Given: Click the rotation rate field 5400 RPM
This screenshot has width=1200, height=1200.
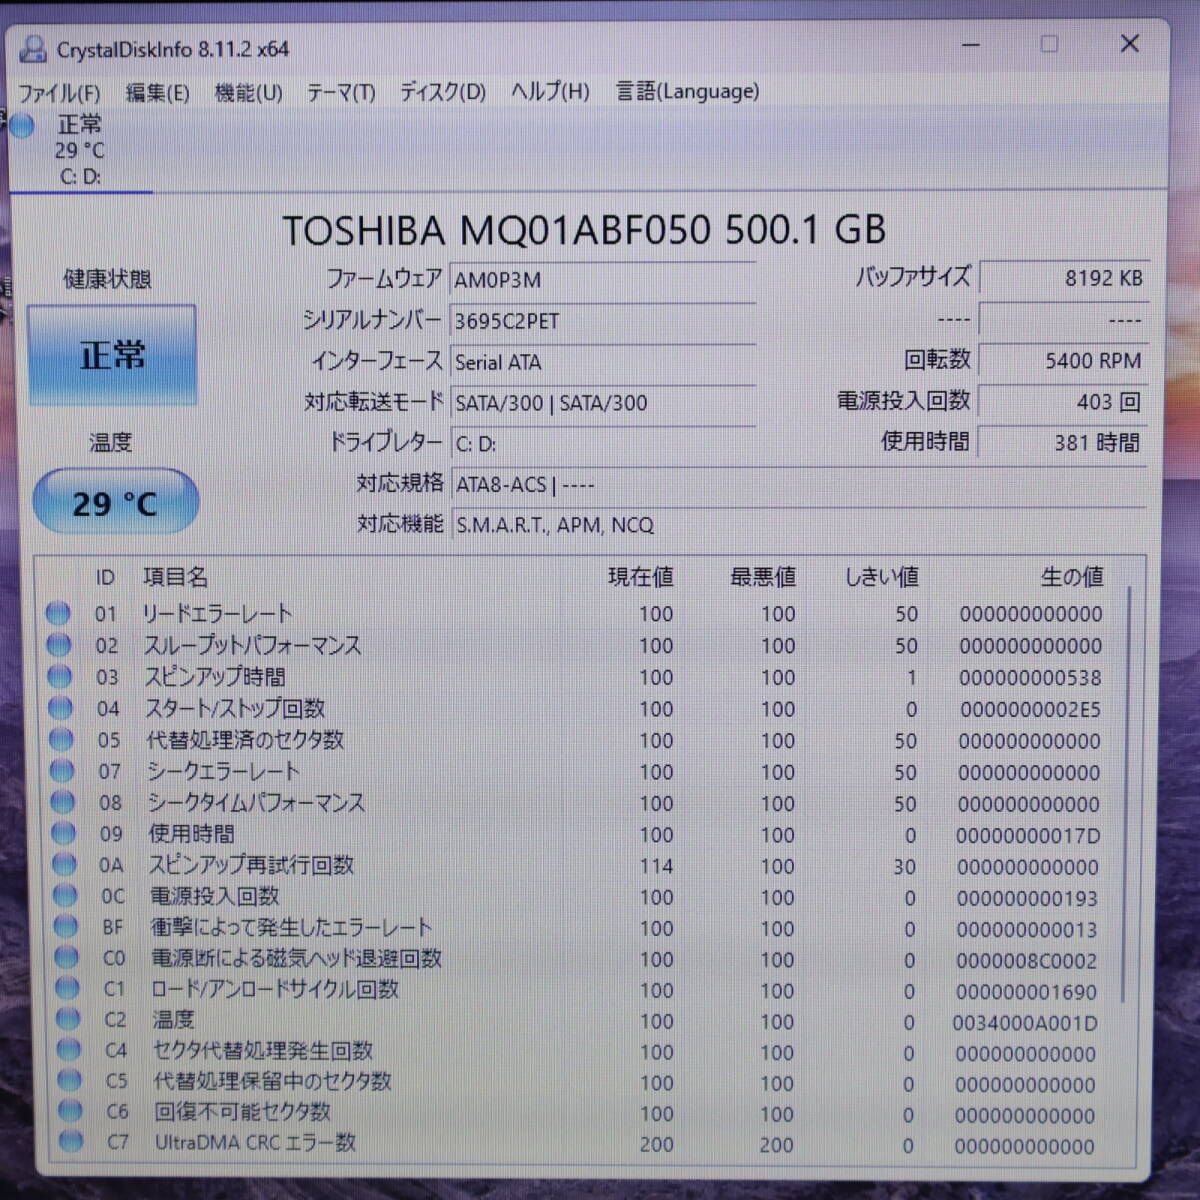Looking at the screenshot, I should (1063, 360).
